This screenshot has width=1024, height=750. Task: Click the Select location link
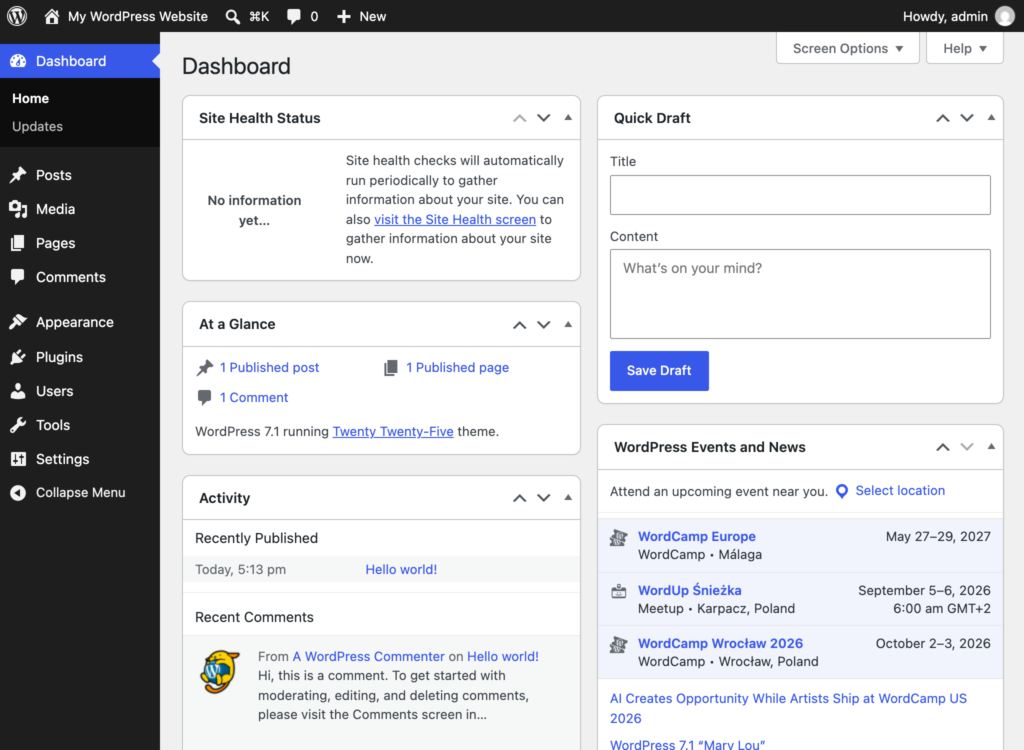(900, 491)
